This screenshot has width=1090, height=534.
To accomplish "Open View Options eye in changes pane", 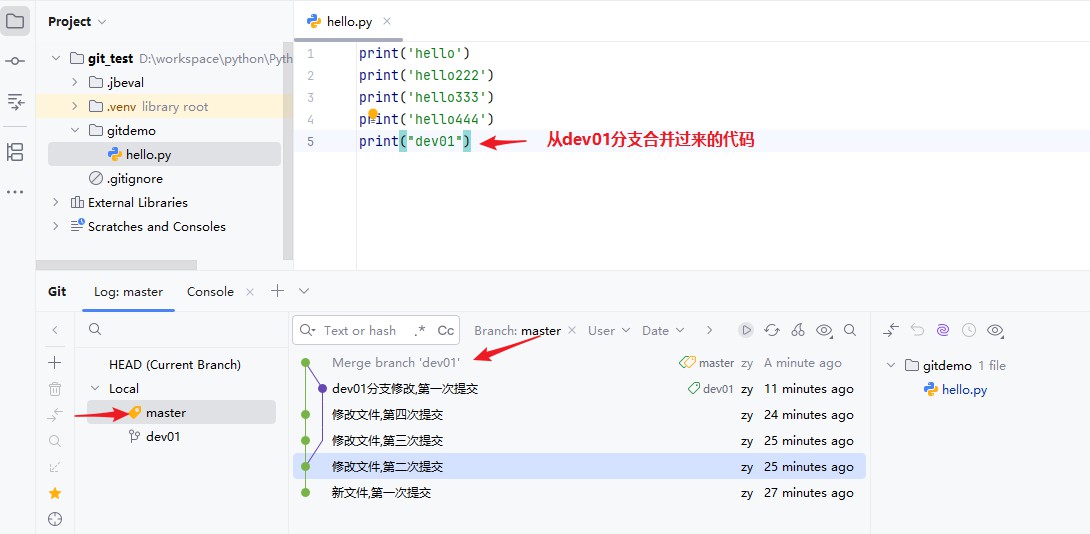I will coord(995,330).
